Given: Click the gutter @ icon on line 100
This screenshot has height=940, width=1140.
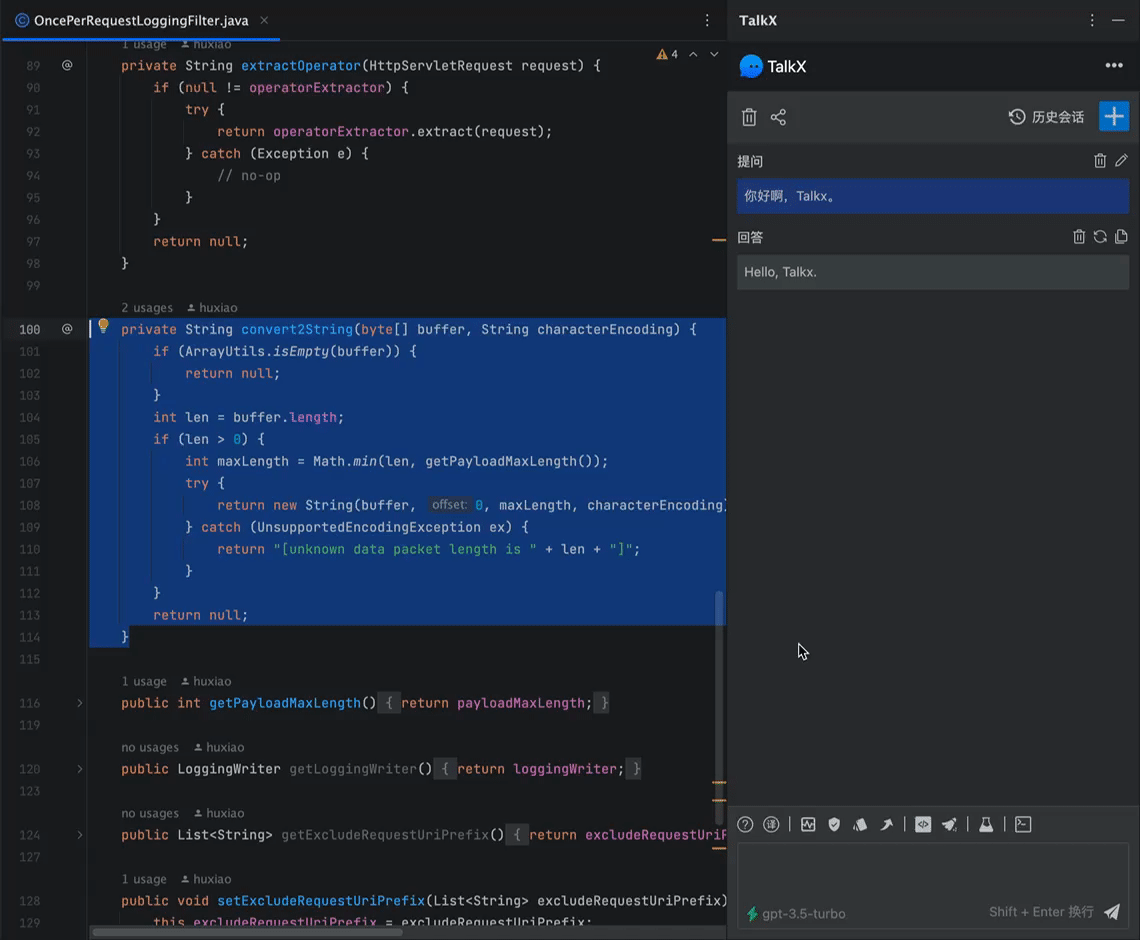Looking at the screenshot, I should [x=67, y=329].
